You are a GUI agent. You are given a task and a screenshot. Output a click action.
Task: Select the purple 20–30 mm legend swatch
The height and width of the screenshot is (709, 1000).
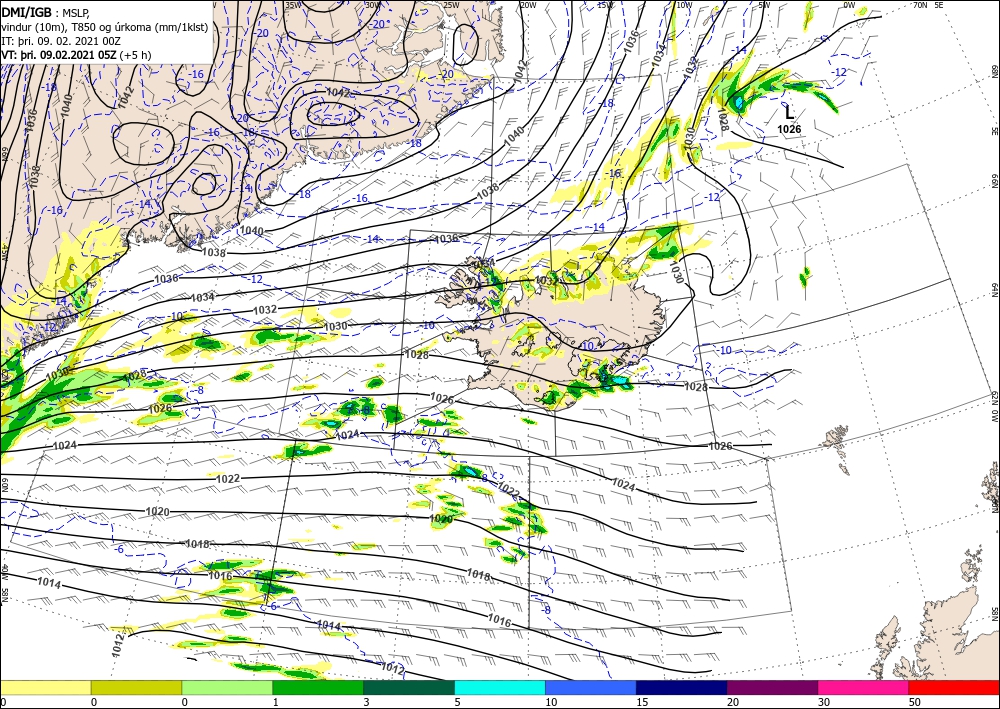(x=772, y=687)
